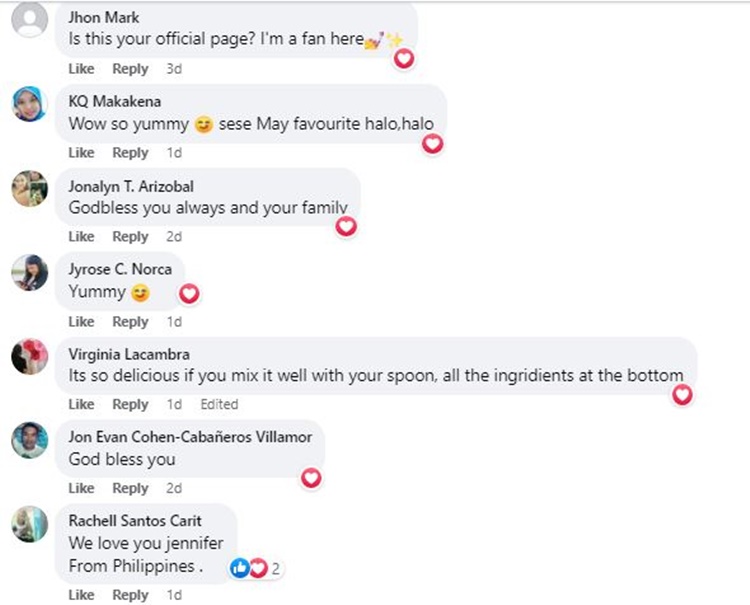Like Virginia Lacambra's comment
Viewport: 750px width, 605px height.
[81, 405]
